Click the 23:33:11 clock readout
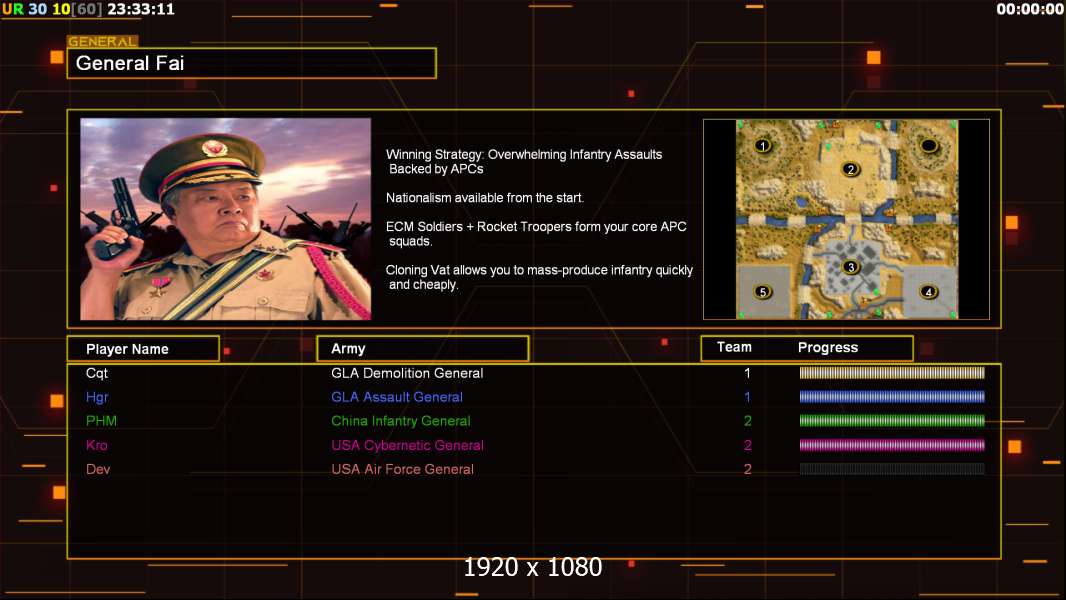Viewport: 1066px width, 600px height. click(141, 9)
